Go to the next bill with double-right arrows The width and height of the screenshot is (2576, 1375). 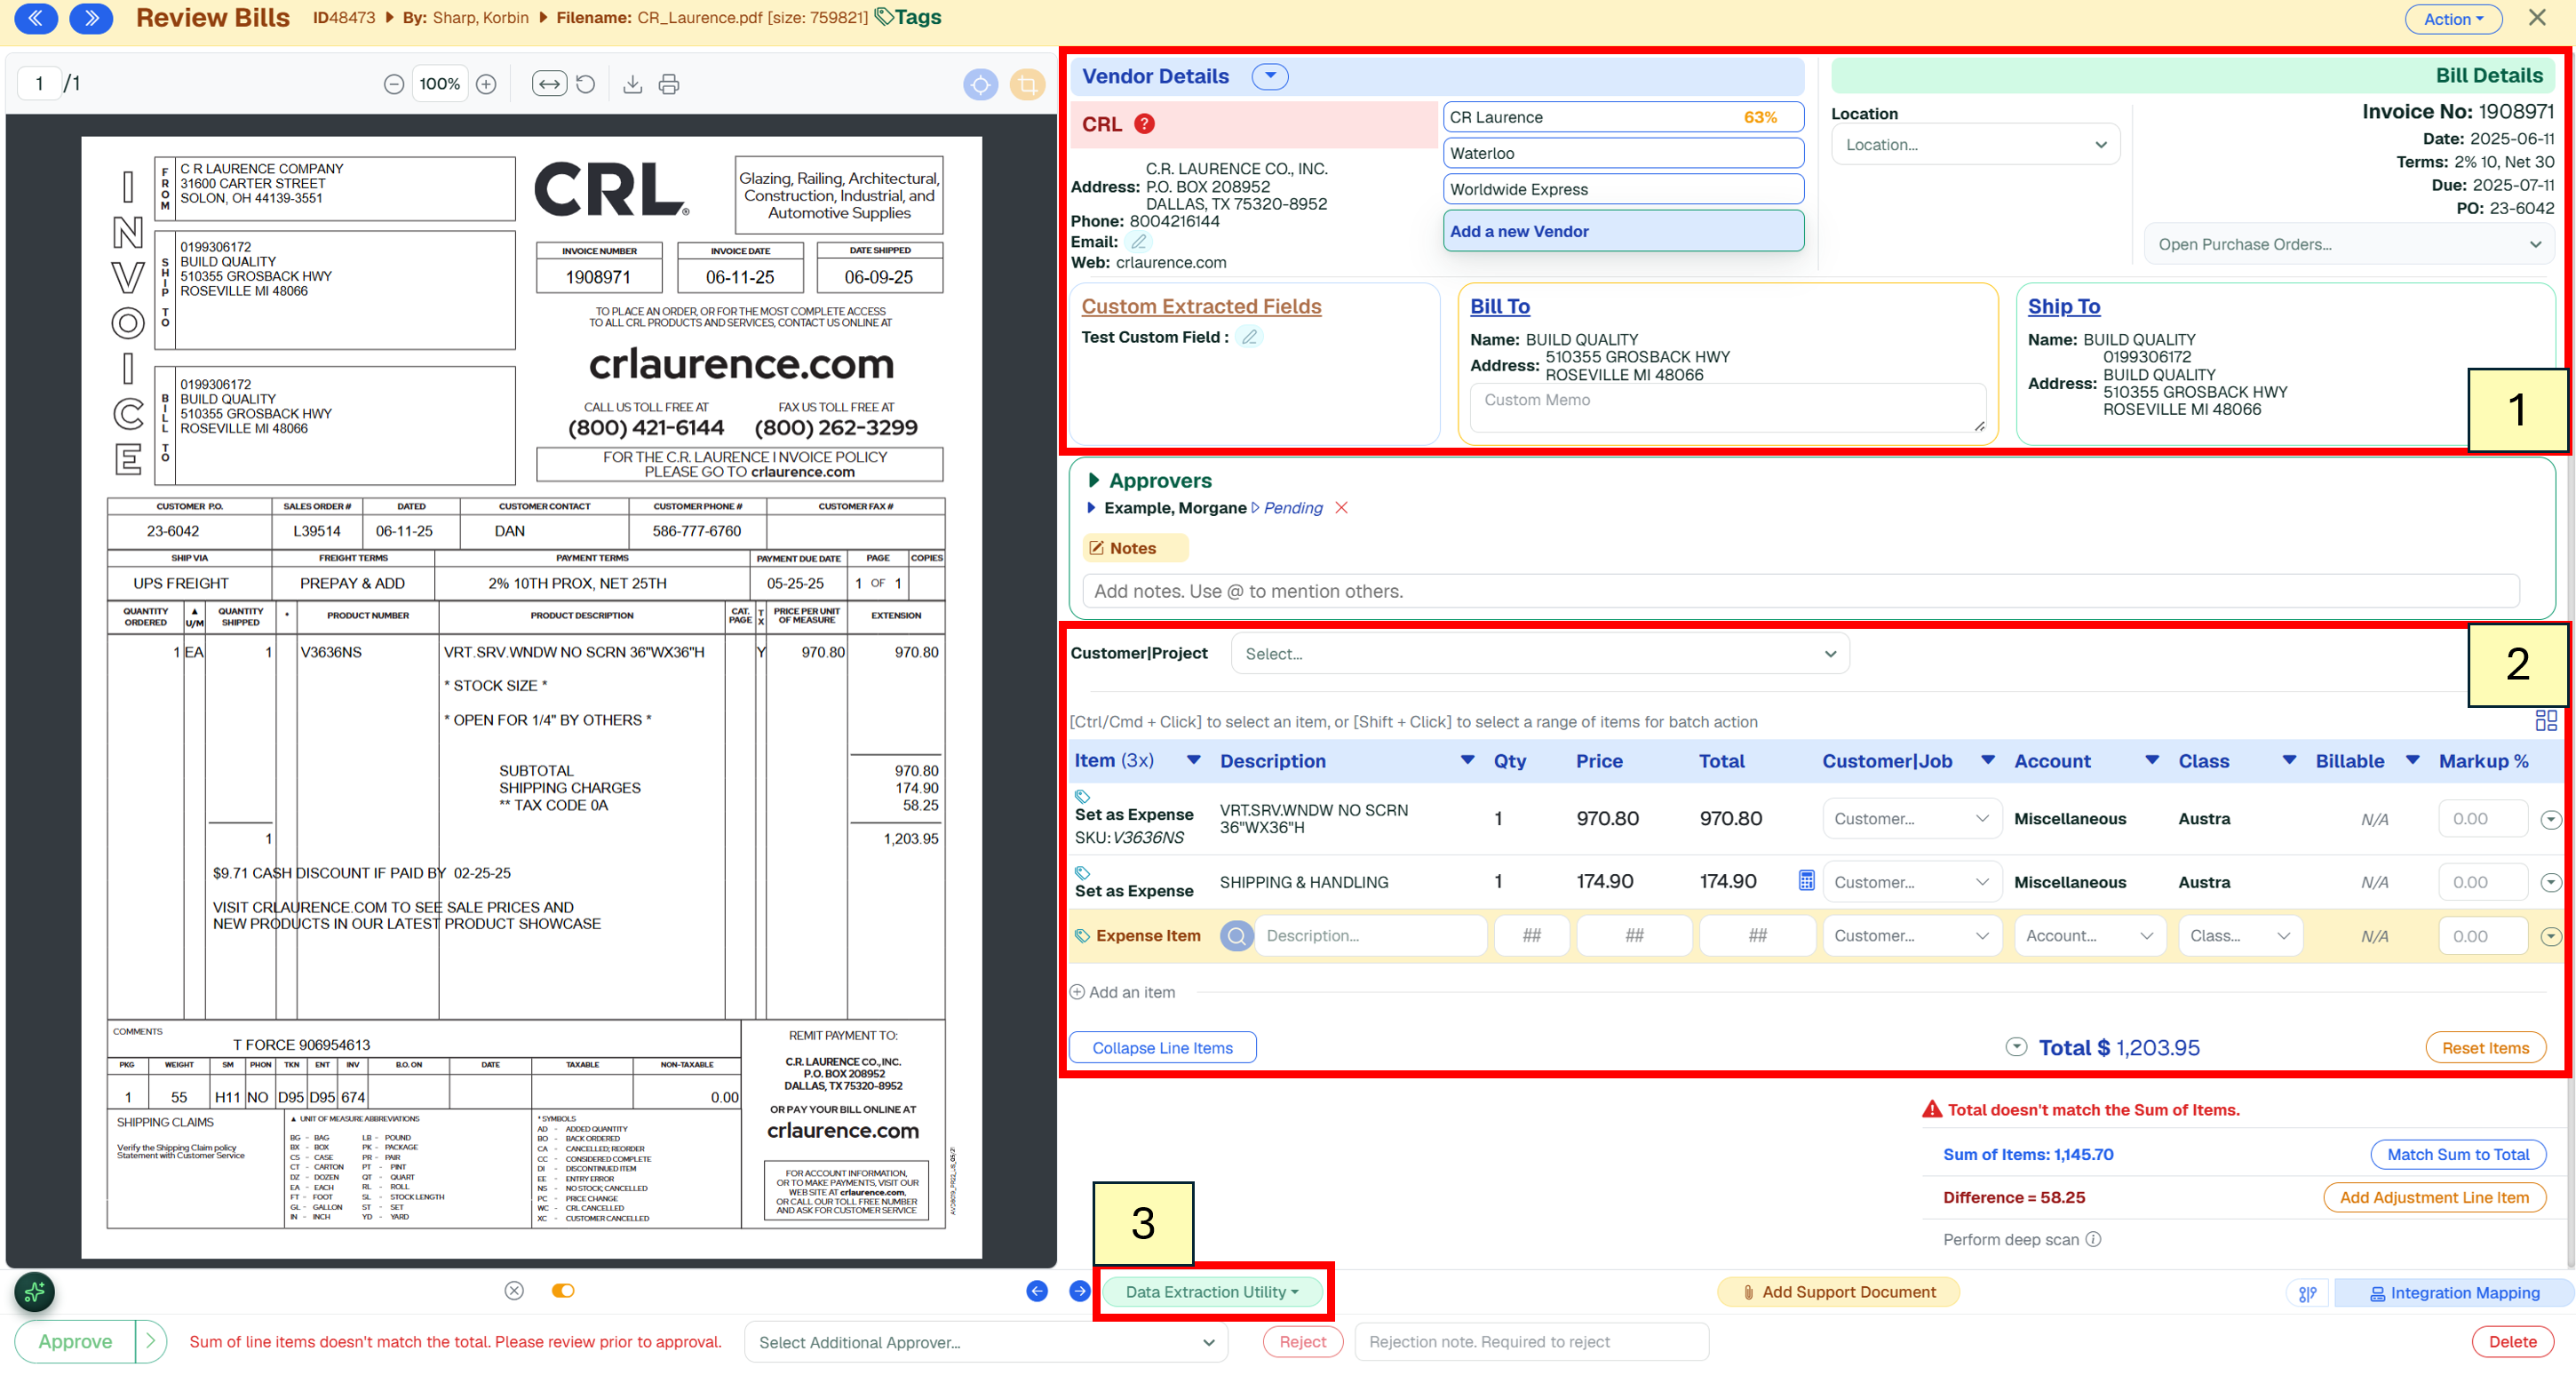pyautogui.click(x=91, y=18)
